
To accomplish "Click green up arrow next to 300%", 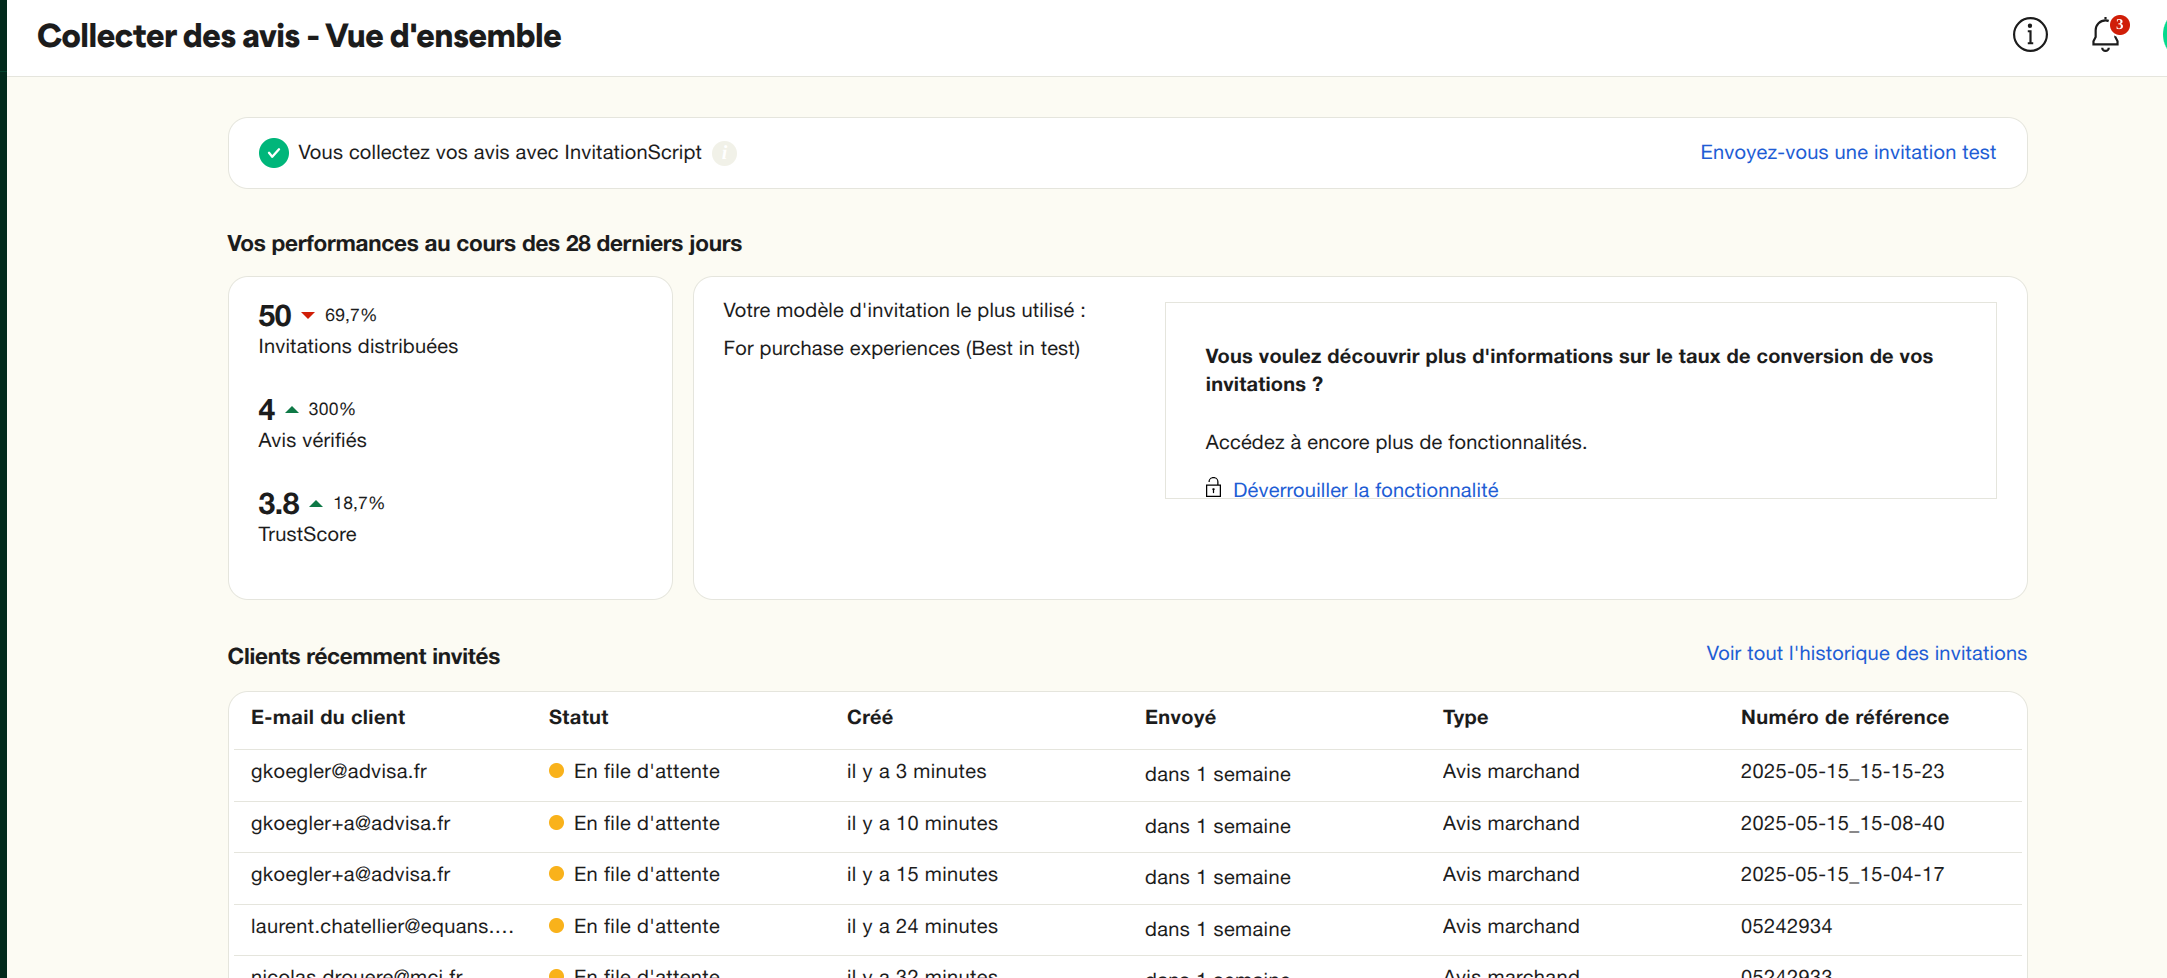I will (292, 410).
